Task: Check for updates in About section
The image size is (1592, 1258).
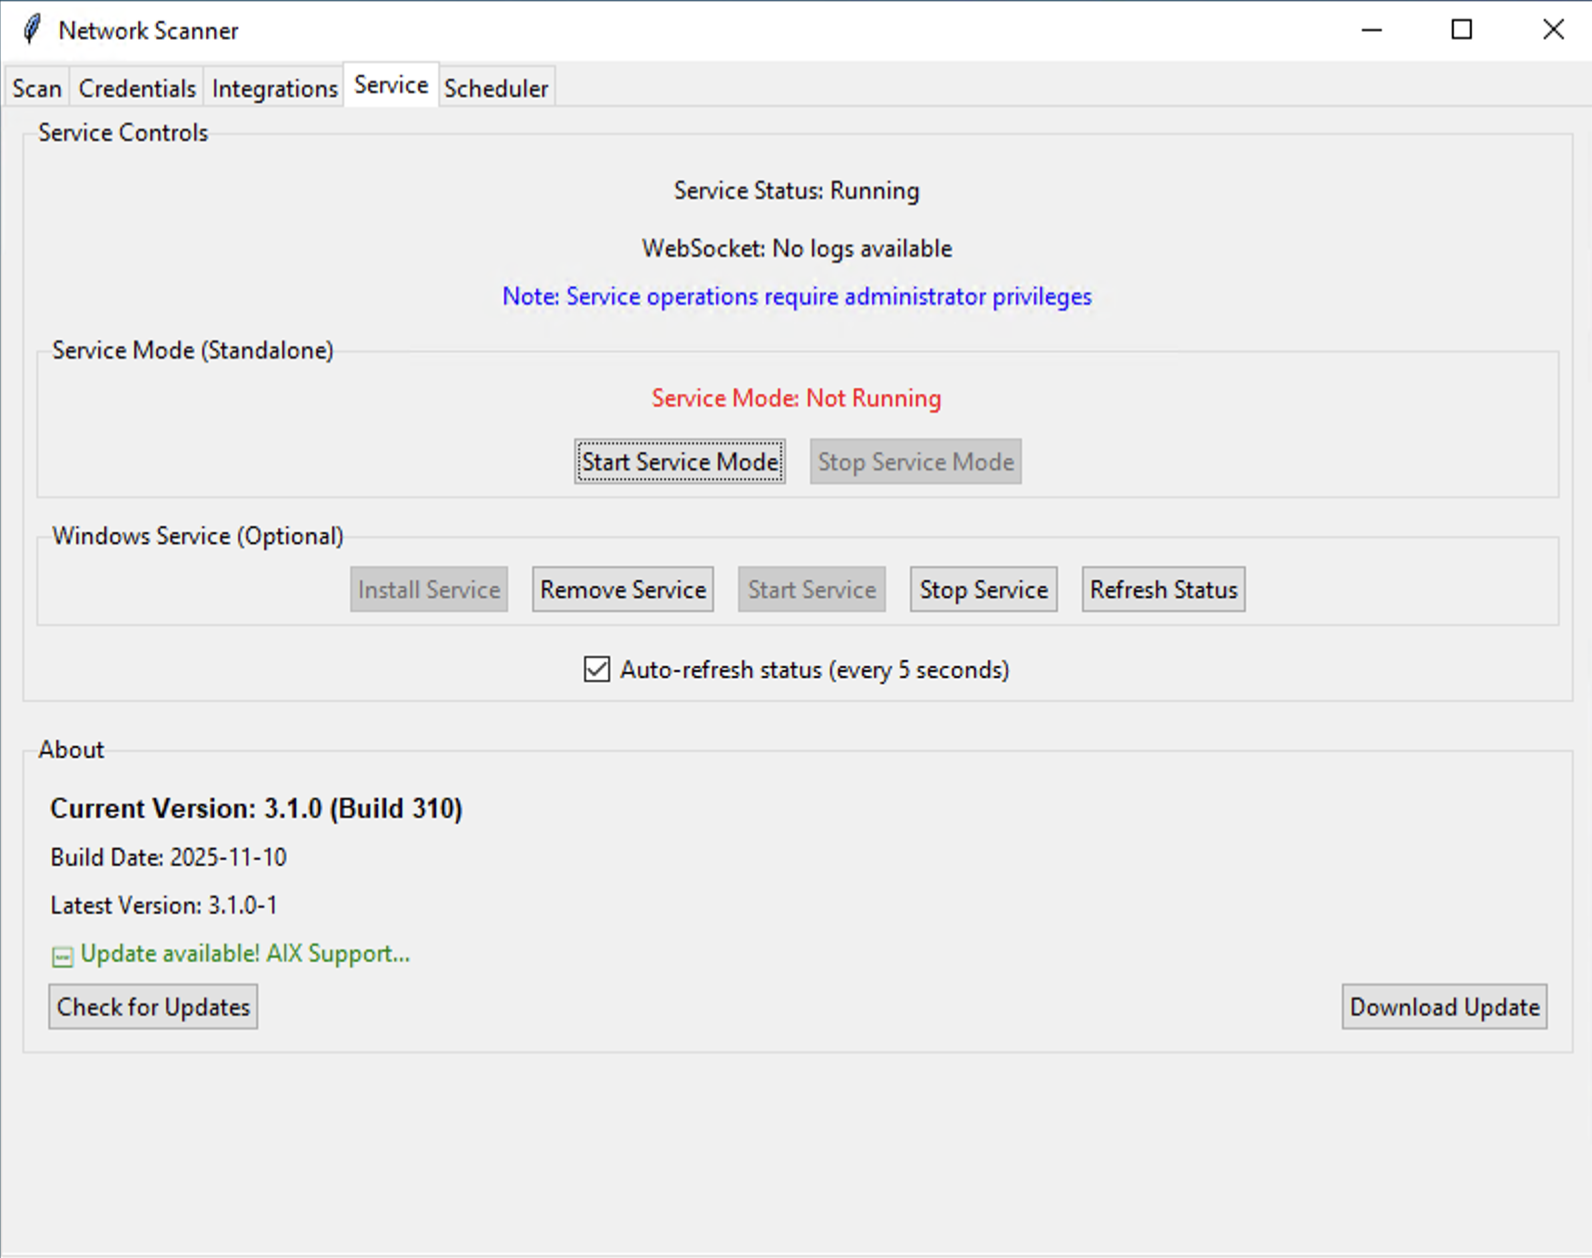Action: click(153, 1006)
